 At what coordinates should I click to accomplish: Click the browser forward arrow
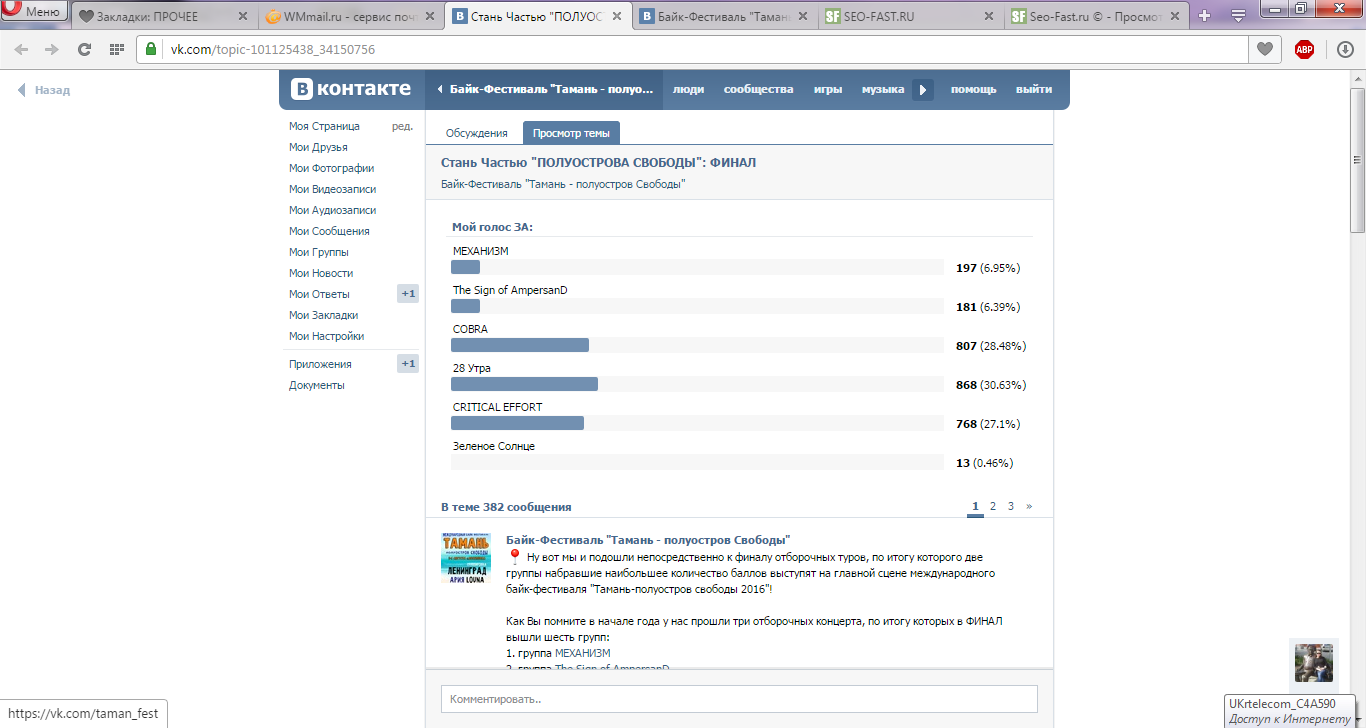(52, 49)
